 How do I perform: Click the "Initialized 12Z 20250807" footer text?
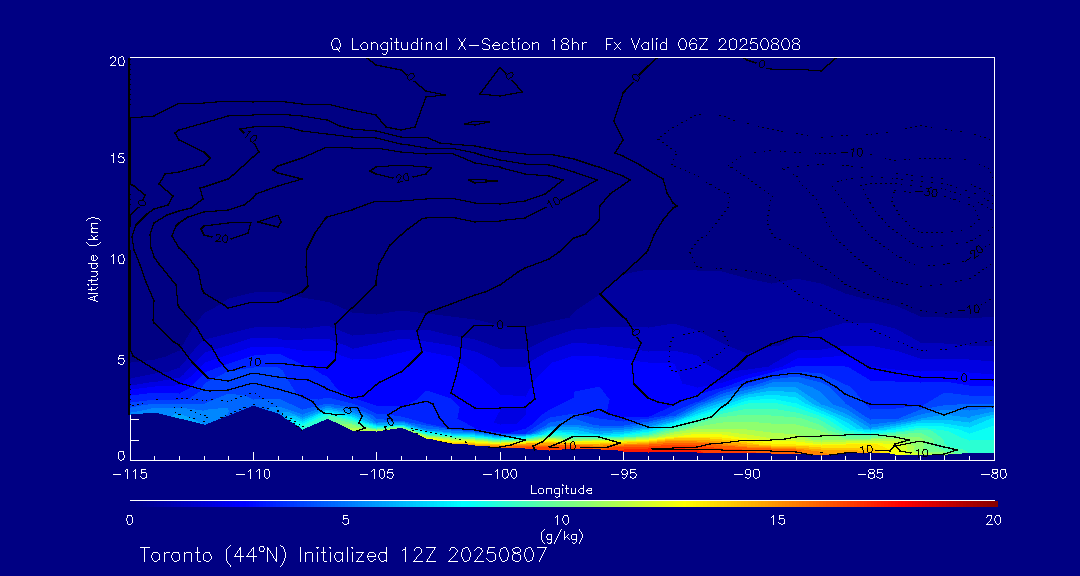click(422, 555)
